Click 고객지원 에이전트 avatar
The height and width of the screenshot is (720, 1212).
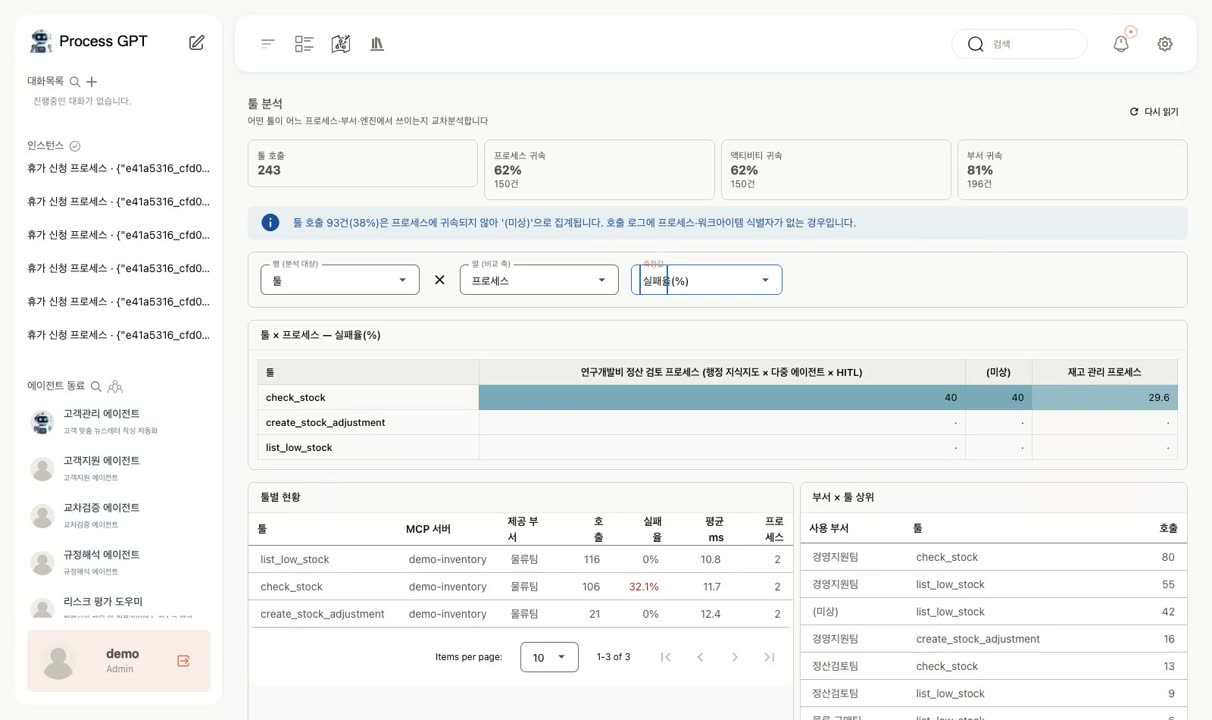click(x=42, y=469)
